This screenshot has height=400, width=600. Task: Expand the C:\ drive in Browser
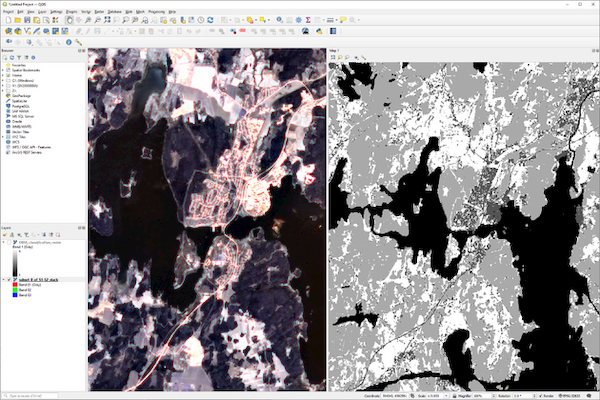pos(3,80)
